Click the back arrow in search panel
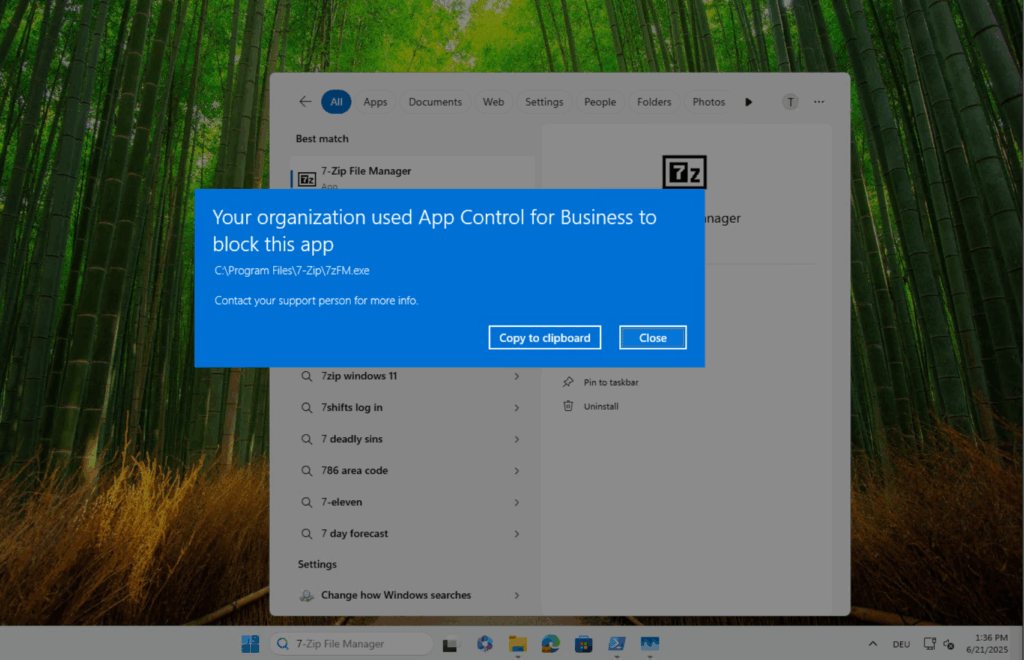This screenshot has height=660, width=1024. (305, 102)
